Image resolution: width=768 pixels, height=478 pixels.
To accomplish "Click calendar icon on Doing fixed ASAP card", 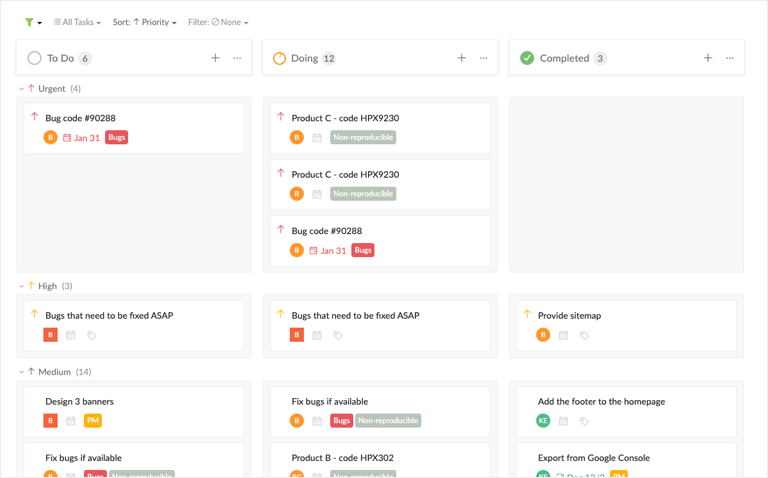I will [x=317, y=335].
